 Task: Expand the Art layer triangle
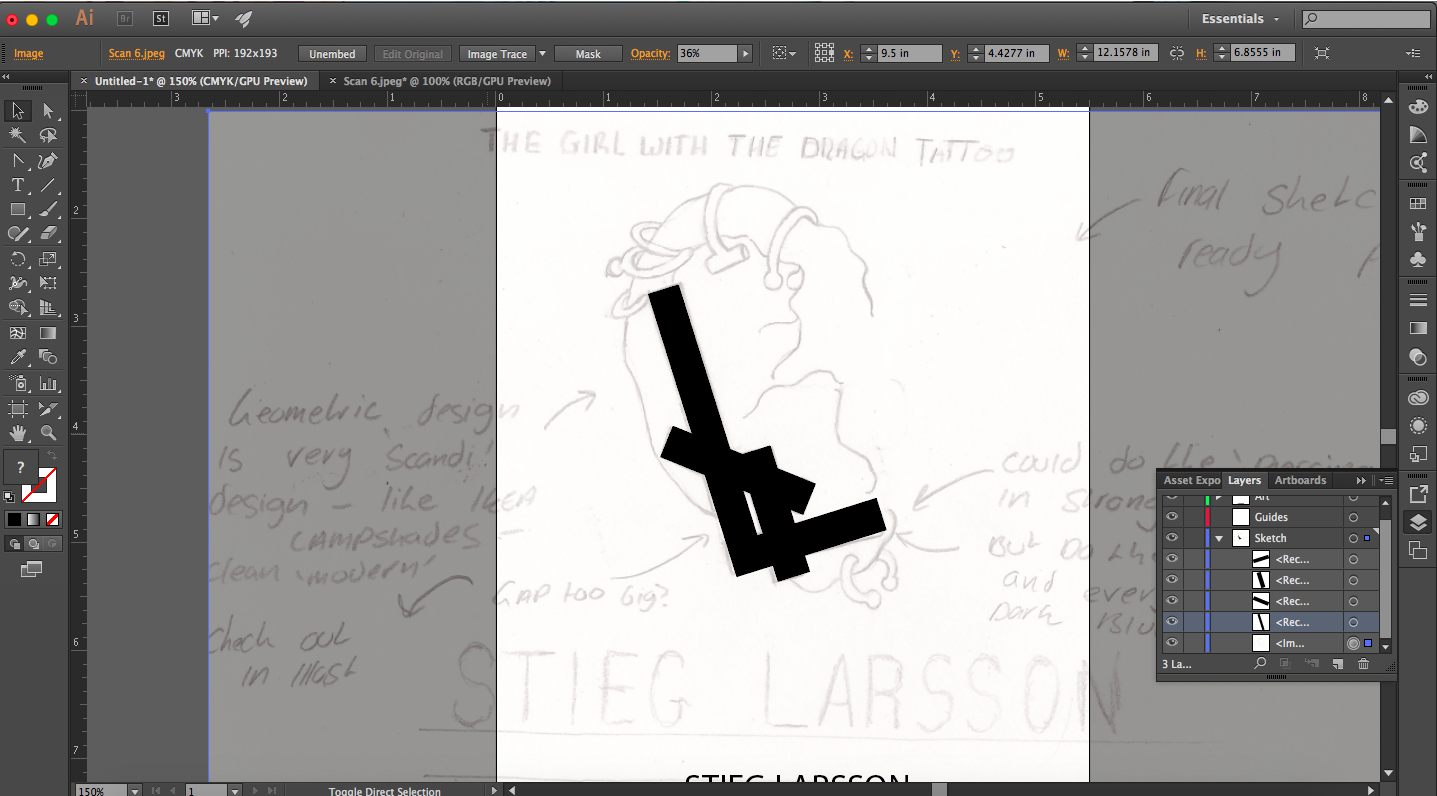pyautogui.click(x=1219, y=497)
